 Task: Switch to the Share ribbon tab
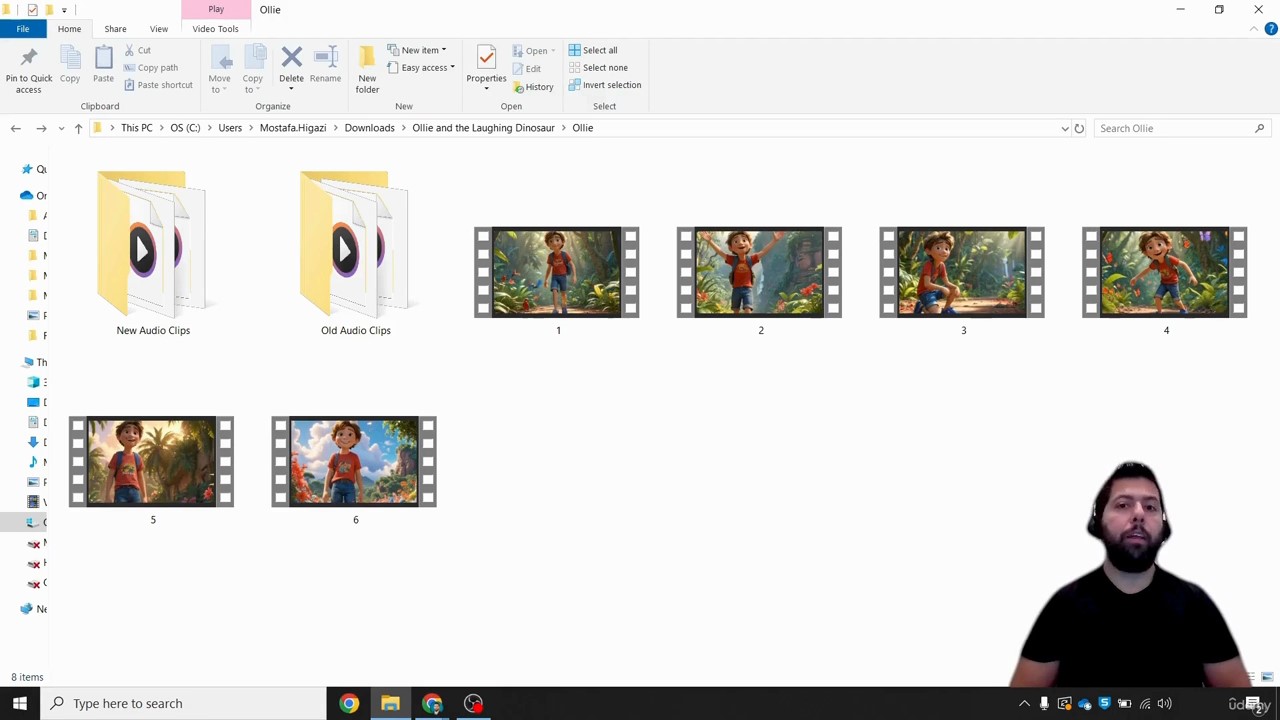tap(115, 29)
